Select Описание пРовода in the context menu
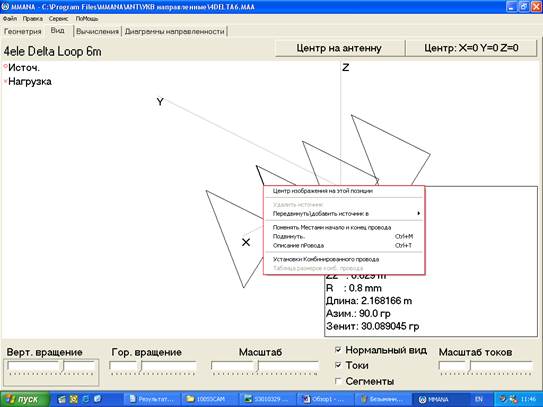The image size is (543, 407). [343, 246]
